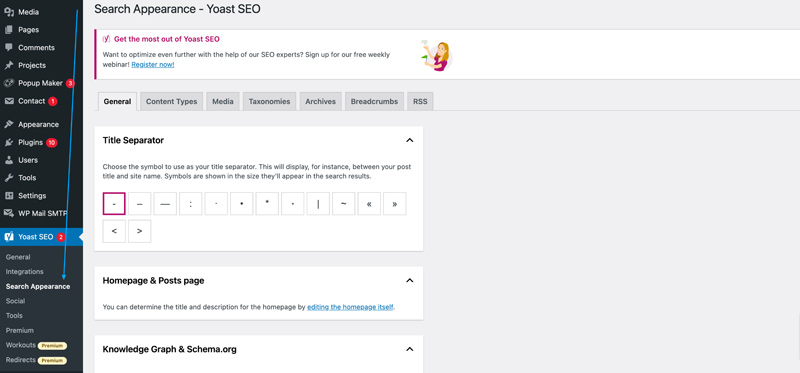This screenshot has height=373, width=800.
Task: Click the Plugins plug icon
Action: coord(9,142)
